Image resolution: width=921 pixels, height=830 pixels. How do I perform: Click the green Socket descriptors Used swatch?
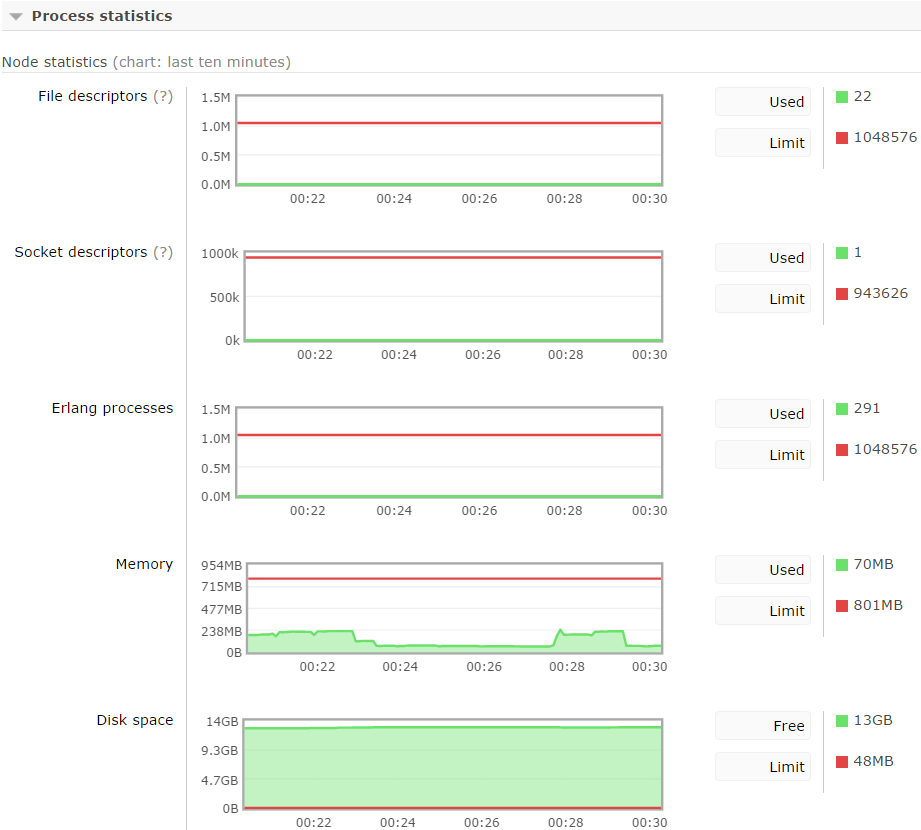(x=842, y=253)
